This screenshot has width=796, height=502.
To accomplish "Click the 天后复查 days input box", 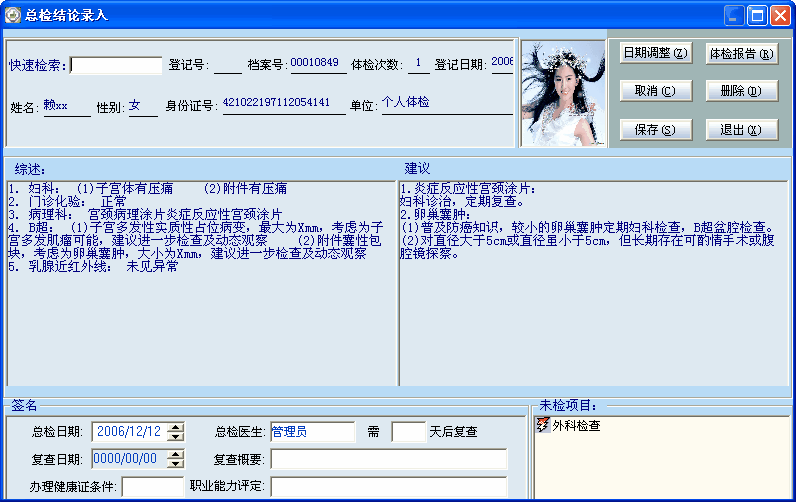I will pos(409,432).
